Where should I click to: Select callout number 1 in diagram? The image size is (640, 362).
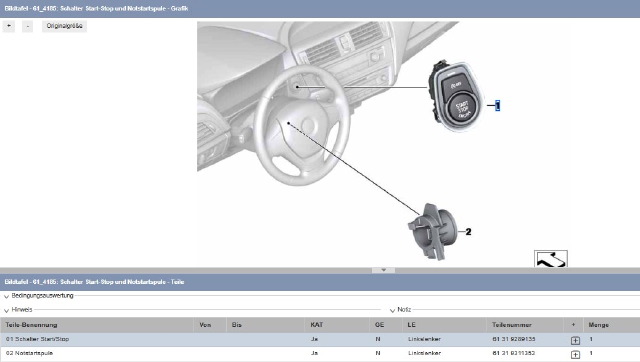tap(497, 105)
